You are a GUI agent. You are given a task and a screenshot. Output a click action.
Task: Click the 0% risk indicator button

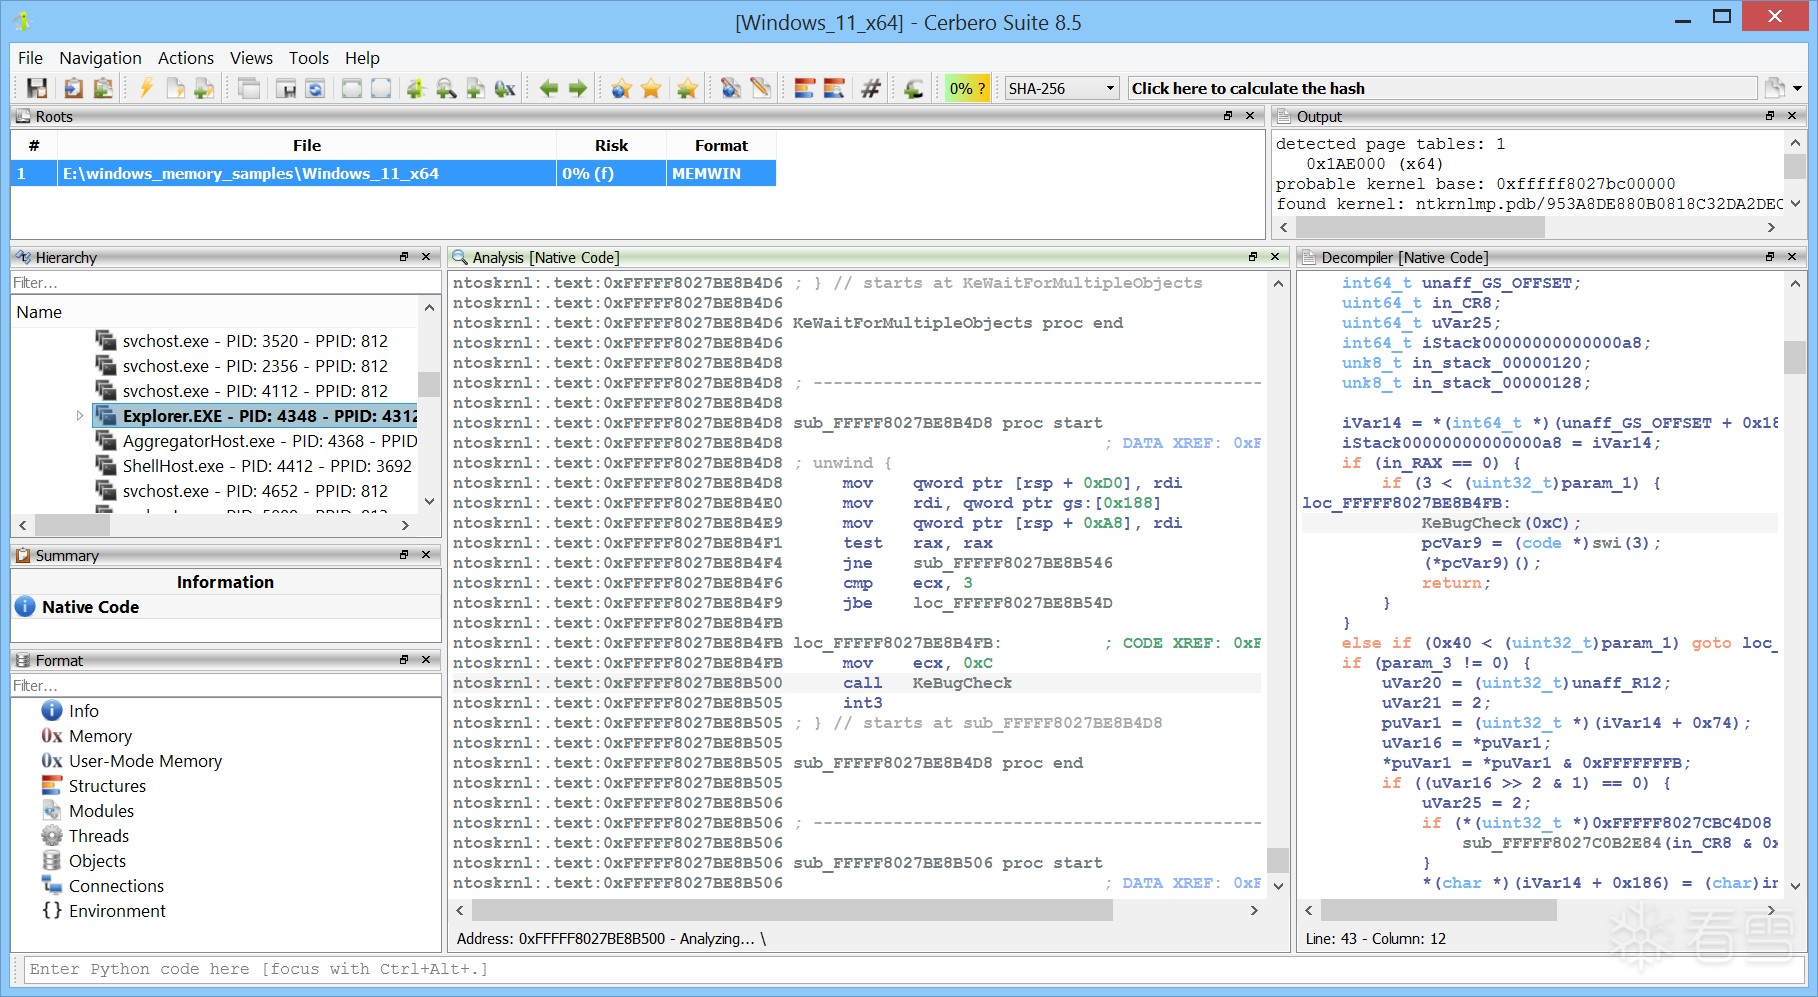967,89
